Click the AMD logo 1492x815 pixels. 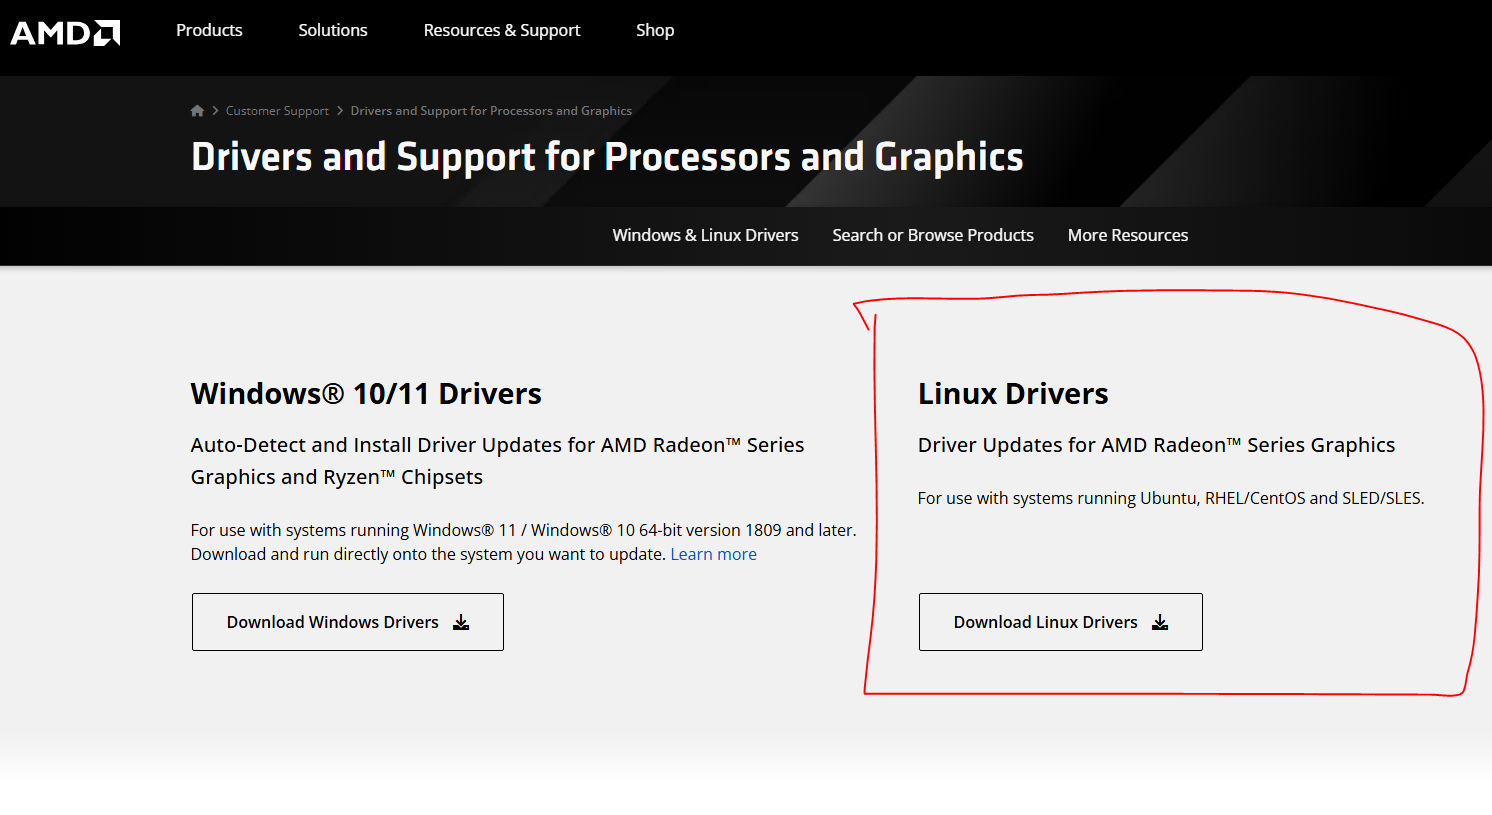click(x=65, y=32)
